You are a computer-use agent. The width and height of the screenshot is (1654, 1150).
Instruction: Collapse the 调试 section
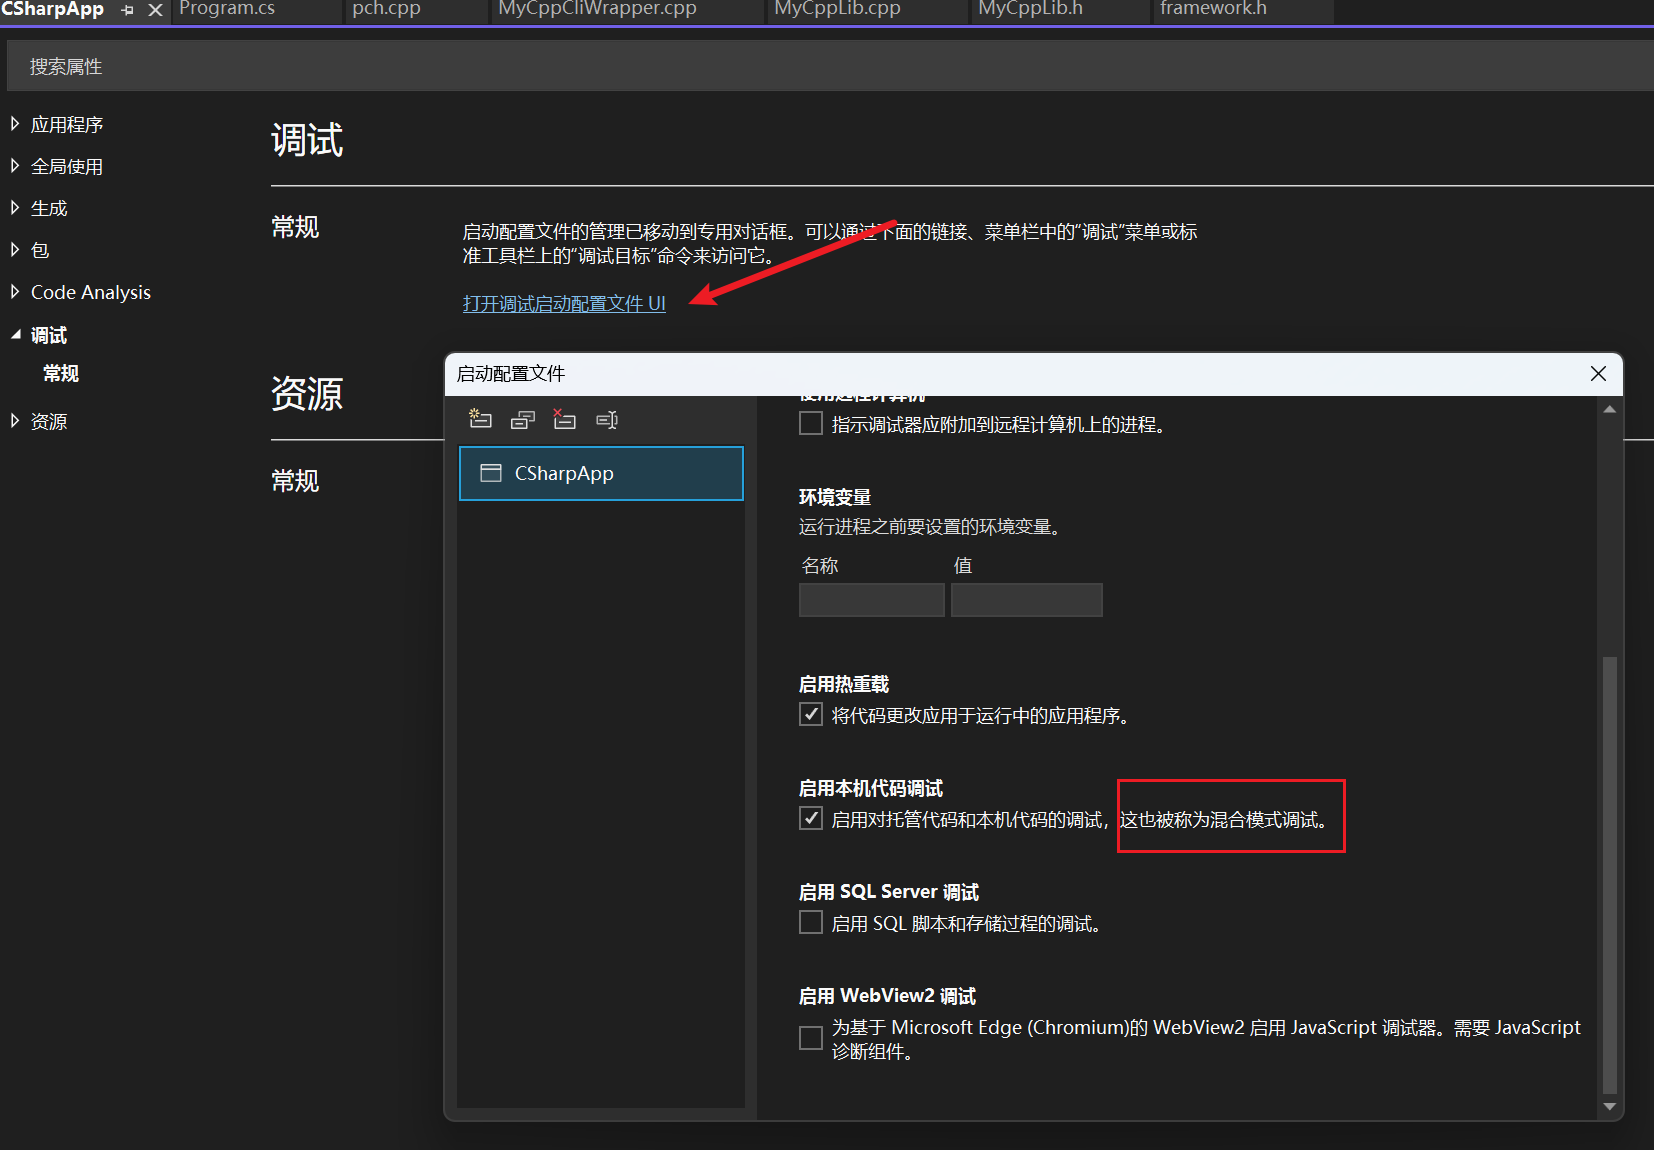point(15,335)
